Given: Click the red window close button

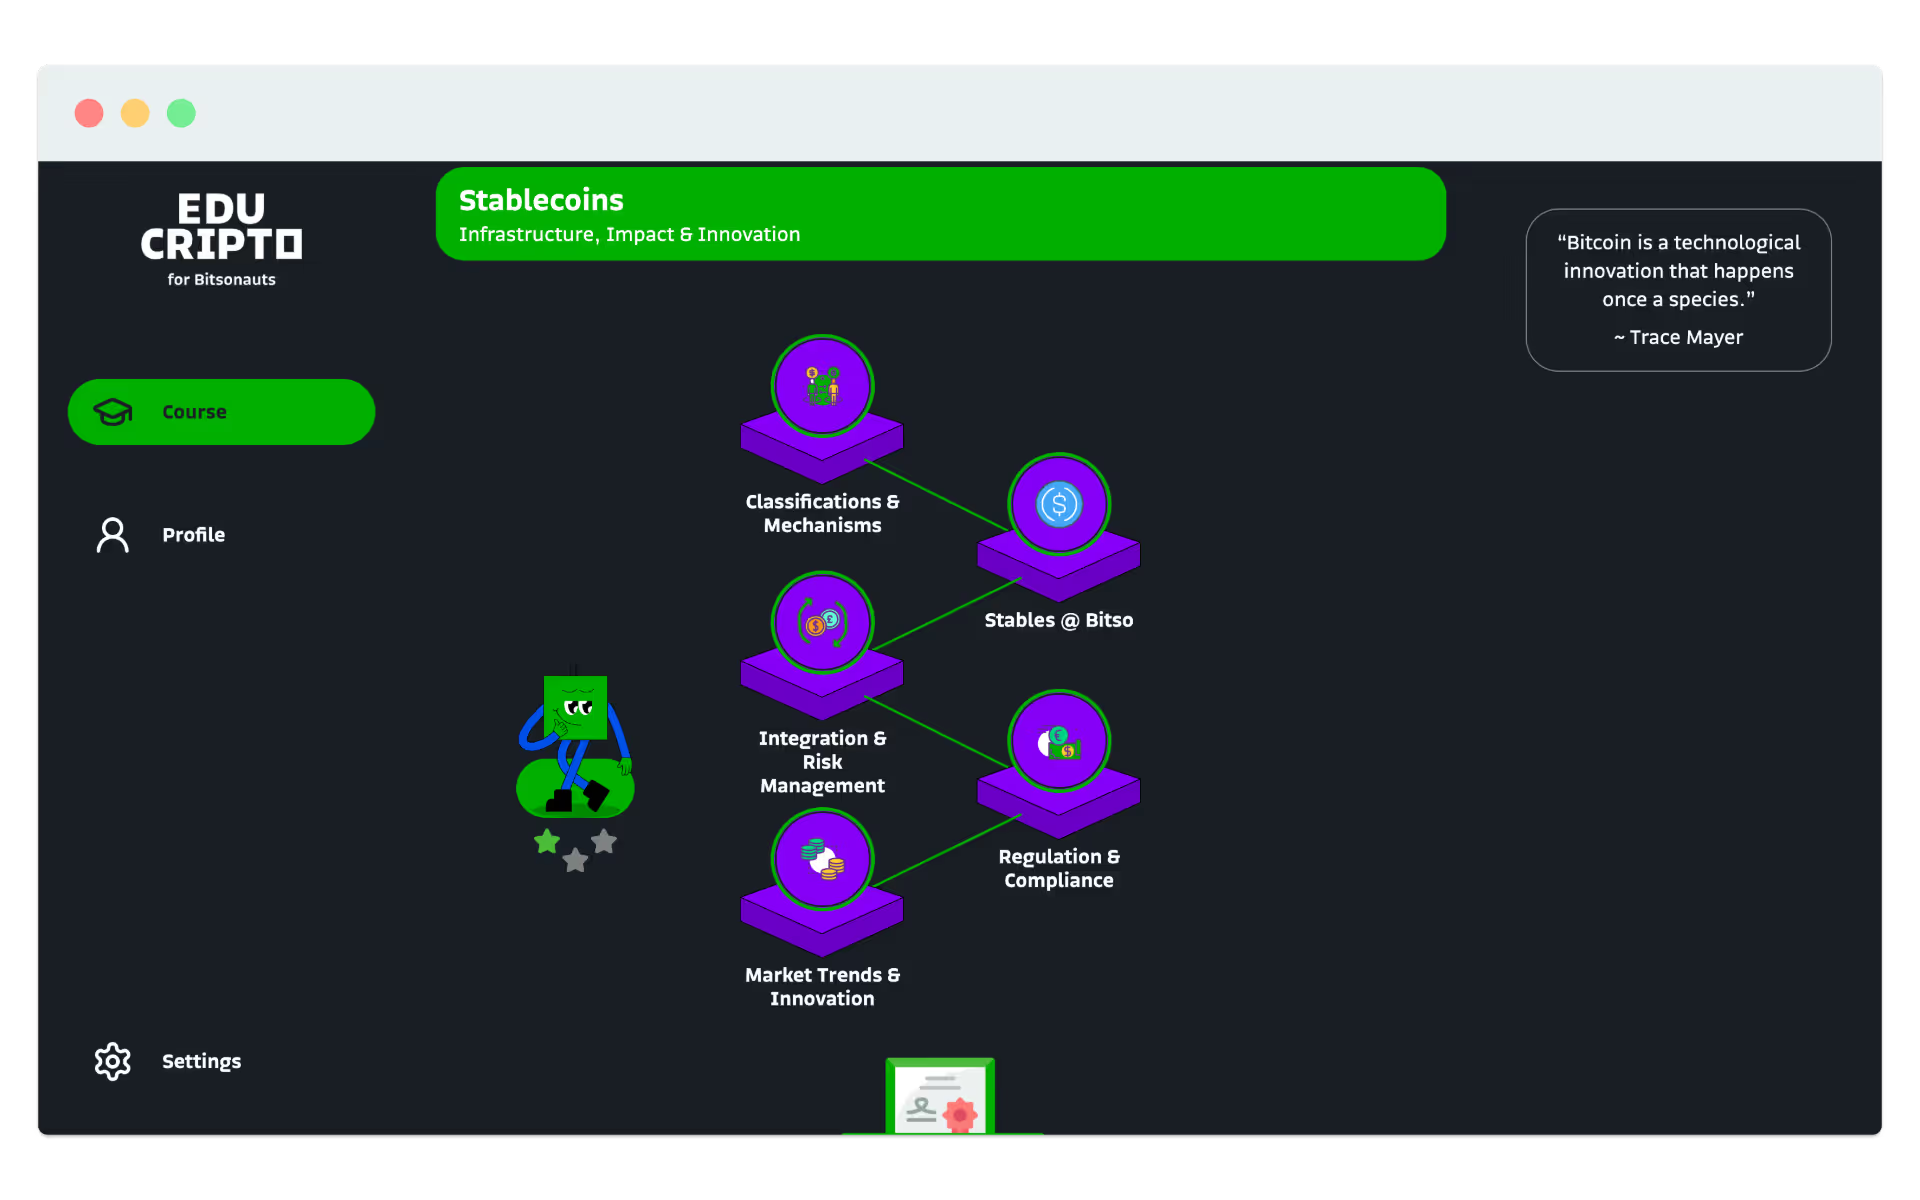Looking at the screenshot, I should point(89,113).
